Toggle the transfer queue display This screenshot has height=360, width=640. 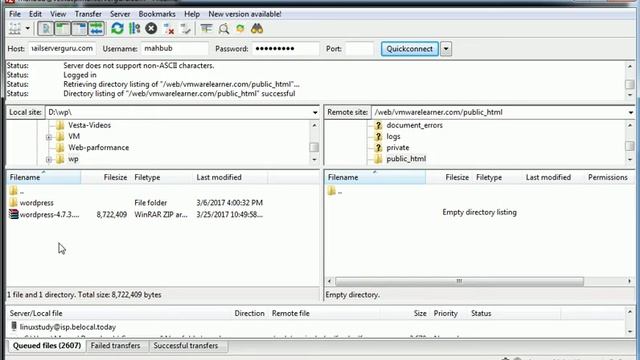(x=96, y=29)
